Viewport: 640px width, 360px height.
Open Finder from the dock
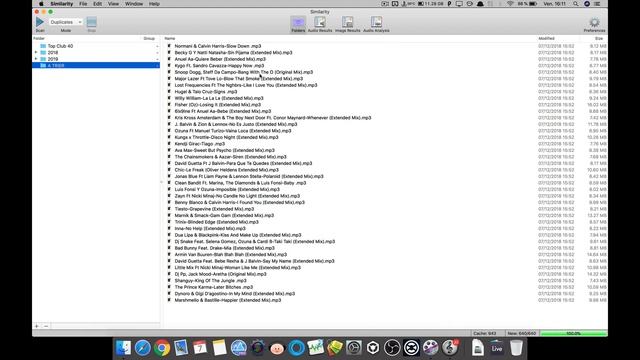pos(123,348)
